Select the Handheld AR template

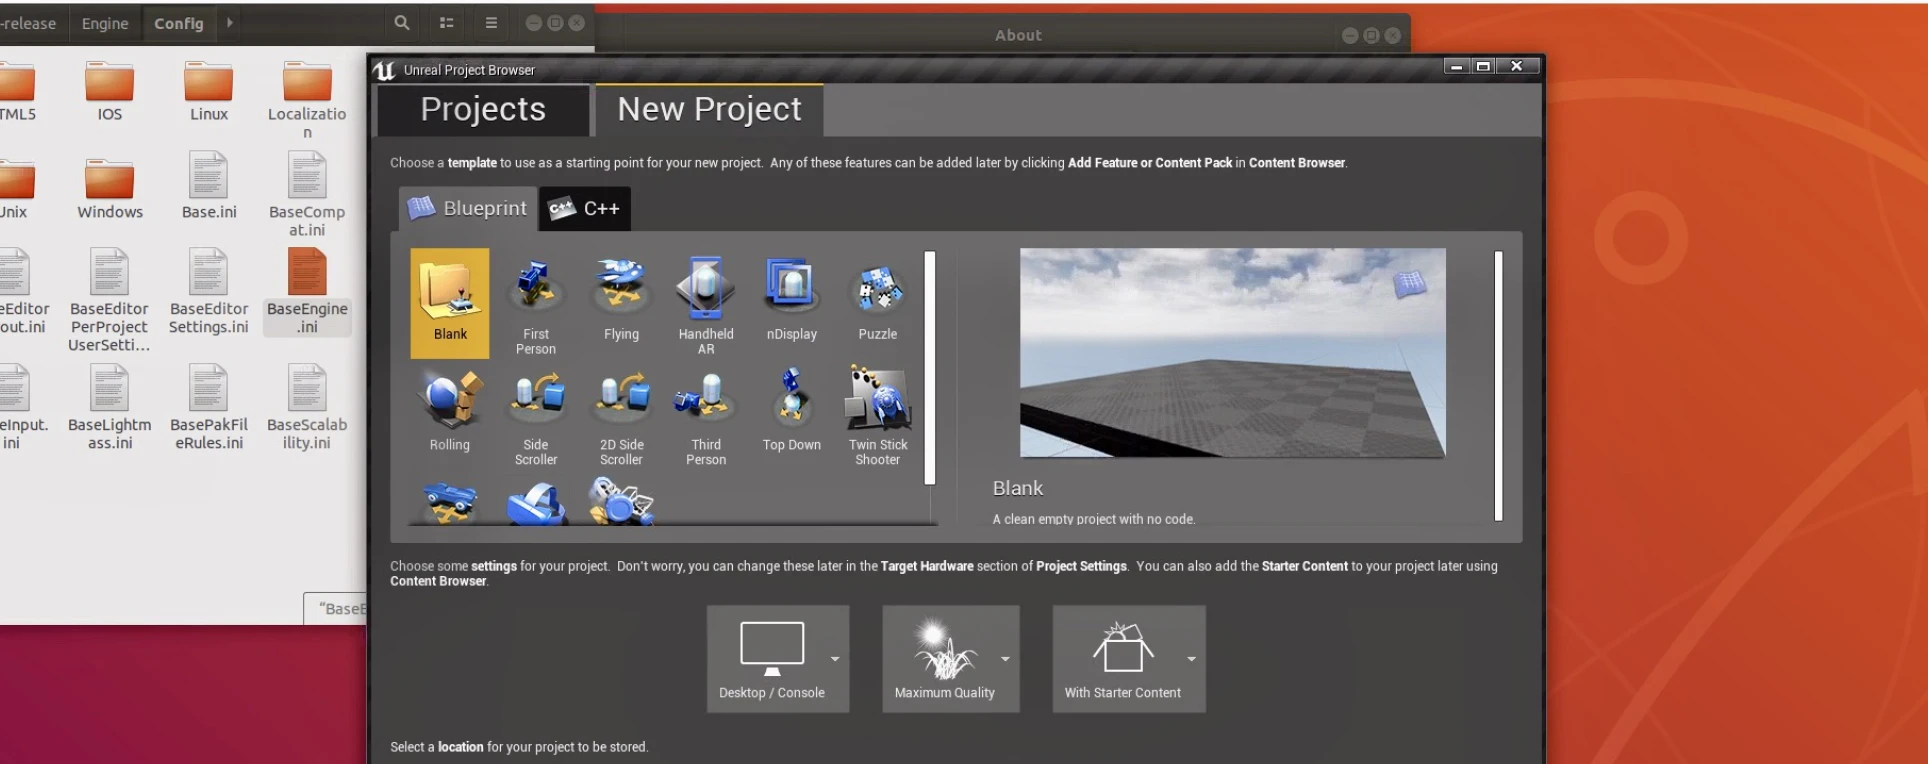[706, 304]
